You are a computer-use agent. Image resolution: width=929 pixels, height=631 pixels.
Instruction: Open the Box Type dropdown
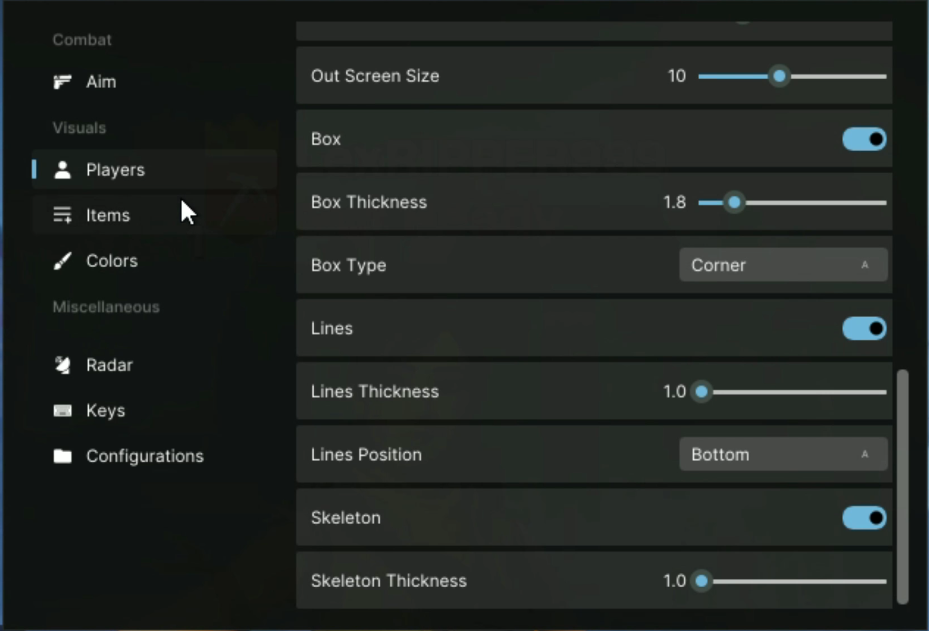[783, 265]
